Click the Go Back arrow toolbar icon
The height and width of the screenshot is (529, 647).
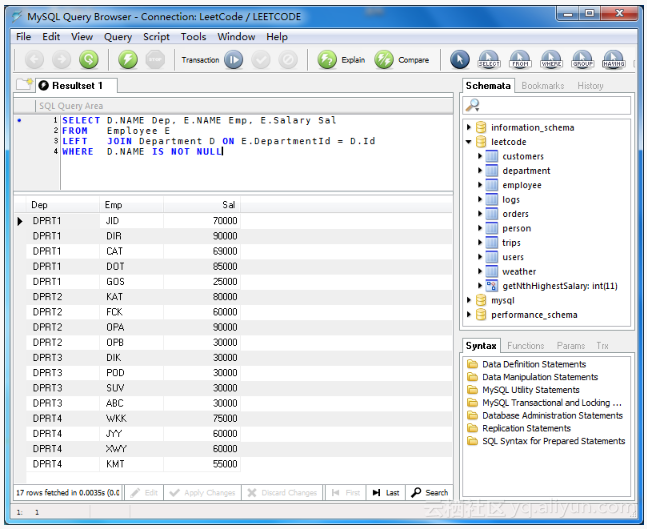[x=34, y=60]
